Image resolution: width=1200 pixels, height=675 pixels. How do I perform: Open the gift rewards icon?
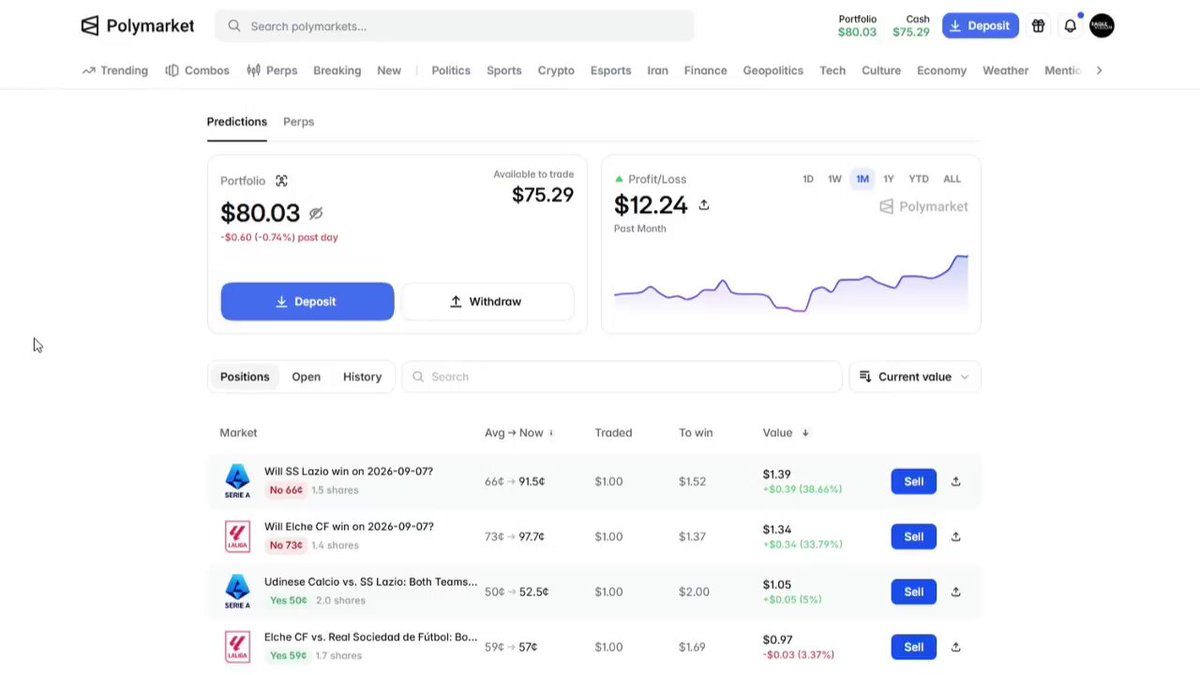click(x=1038, y=26)
